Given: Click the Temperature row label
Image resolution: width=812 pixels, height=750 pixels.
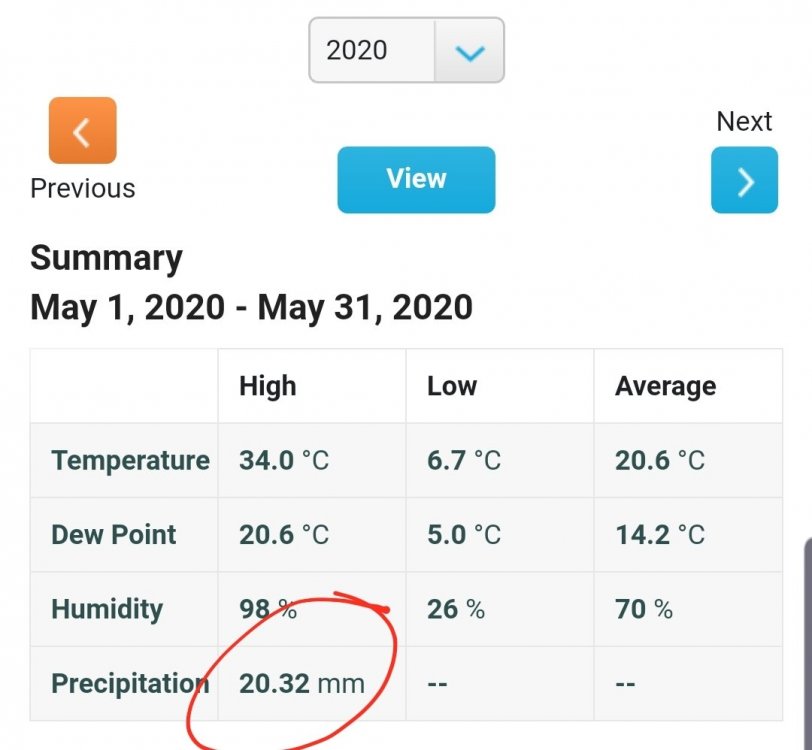Looking at the screenshot, I should click(x=130, y=460).
